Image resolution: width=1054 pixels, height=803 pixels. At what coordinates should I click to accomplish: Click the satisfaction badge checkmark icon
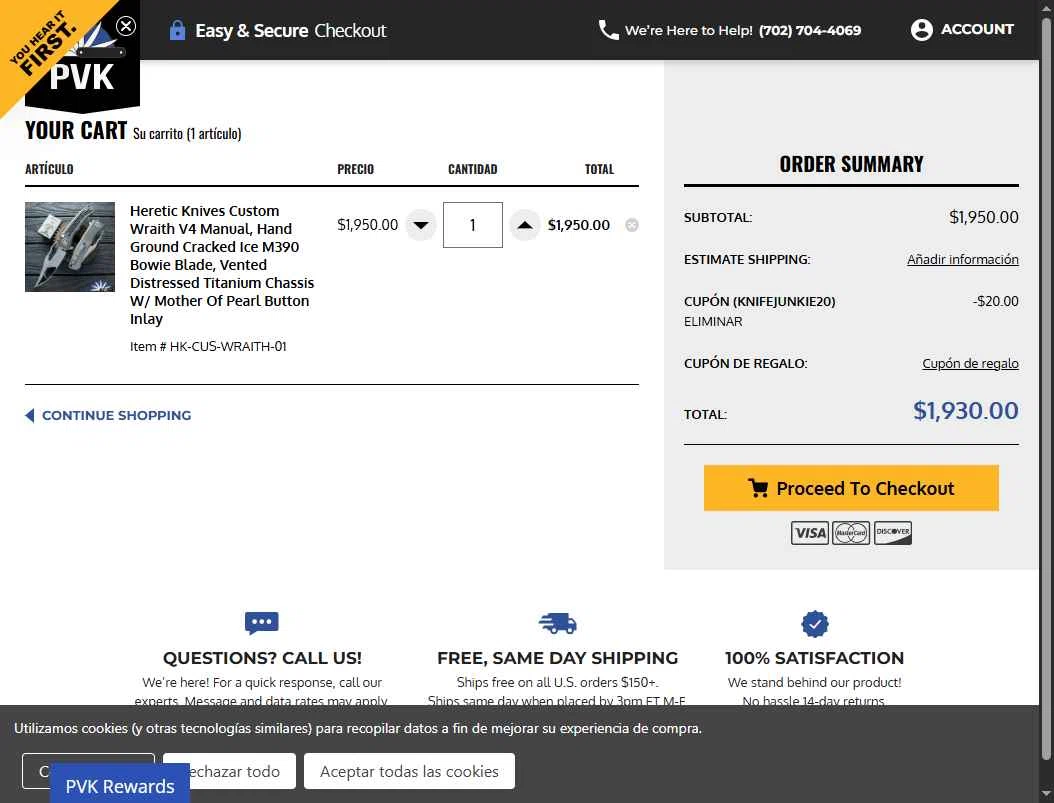(815, 624)
